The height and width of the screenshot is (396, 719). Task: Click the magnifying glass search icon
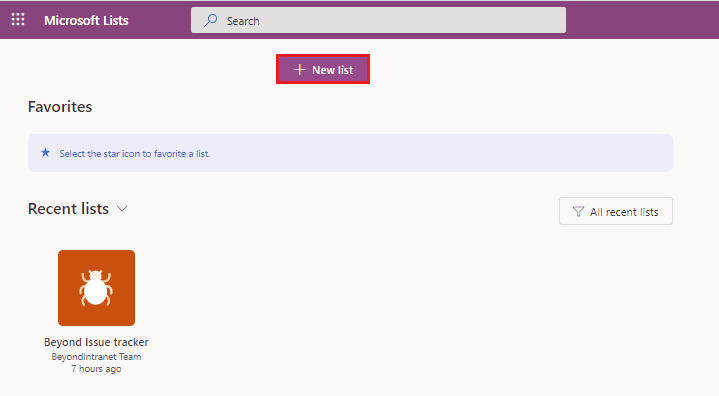coord(210,20)
